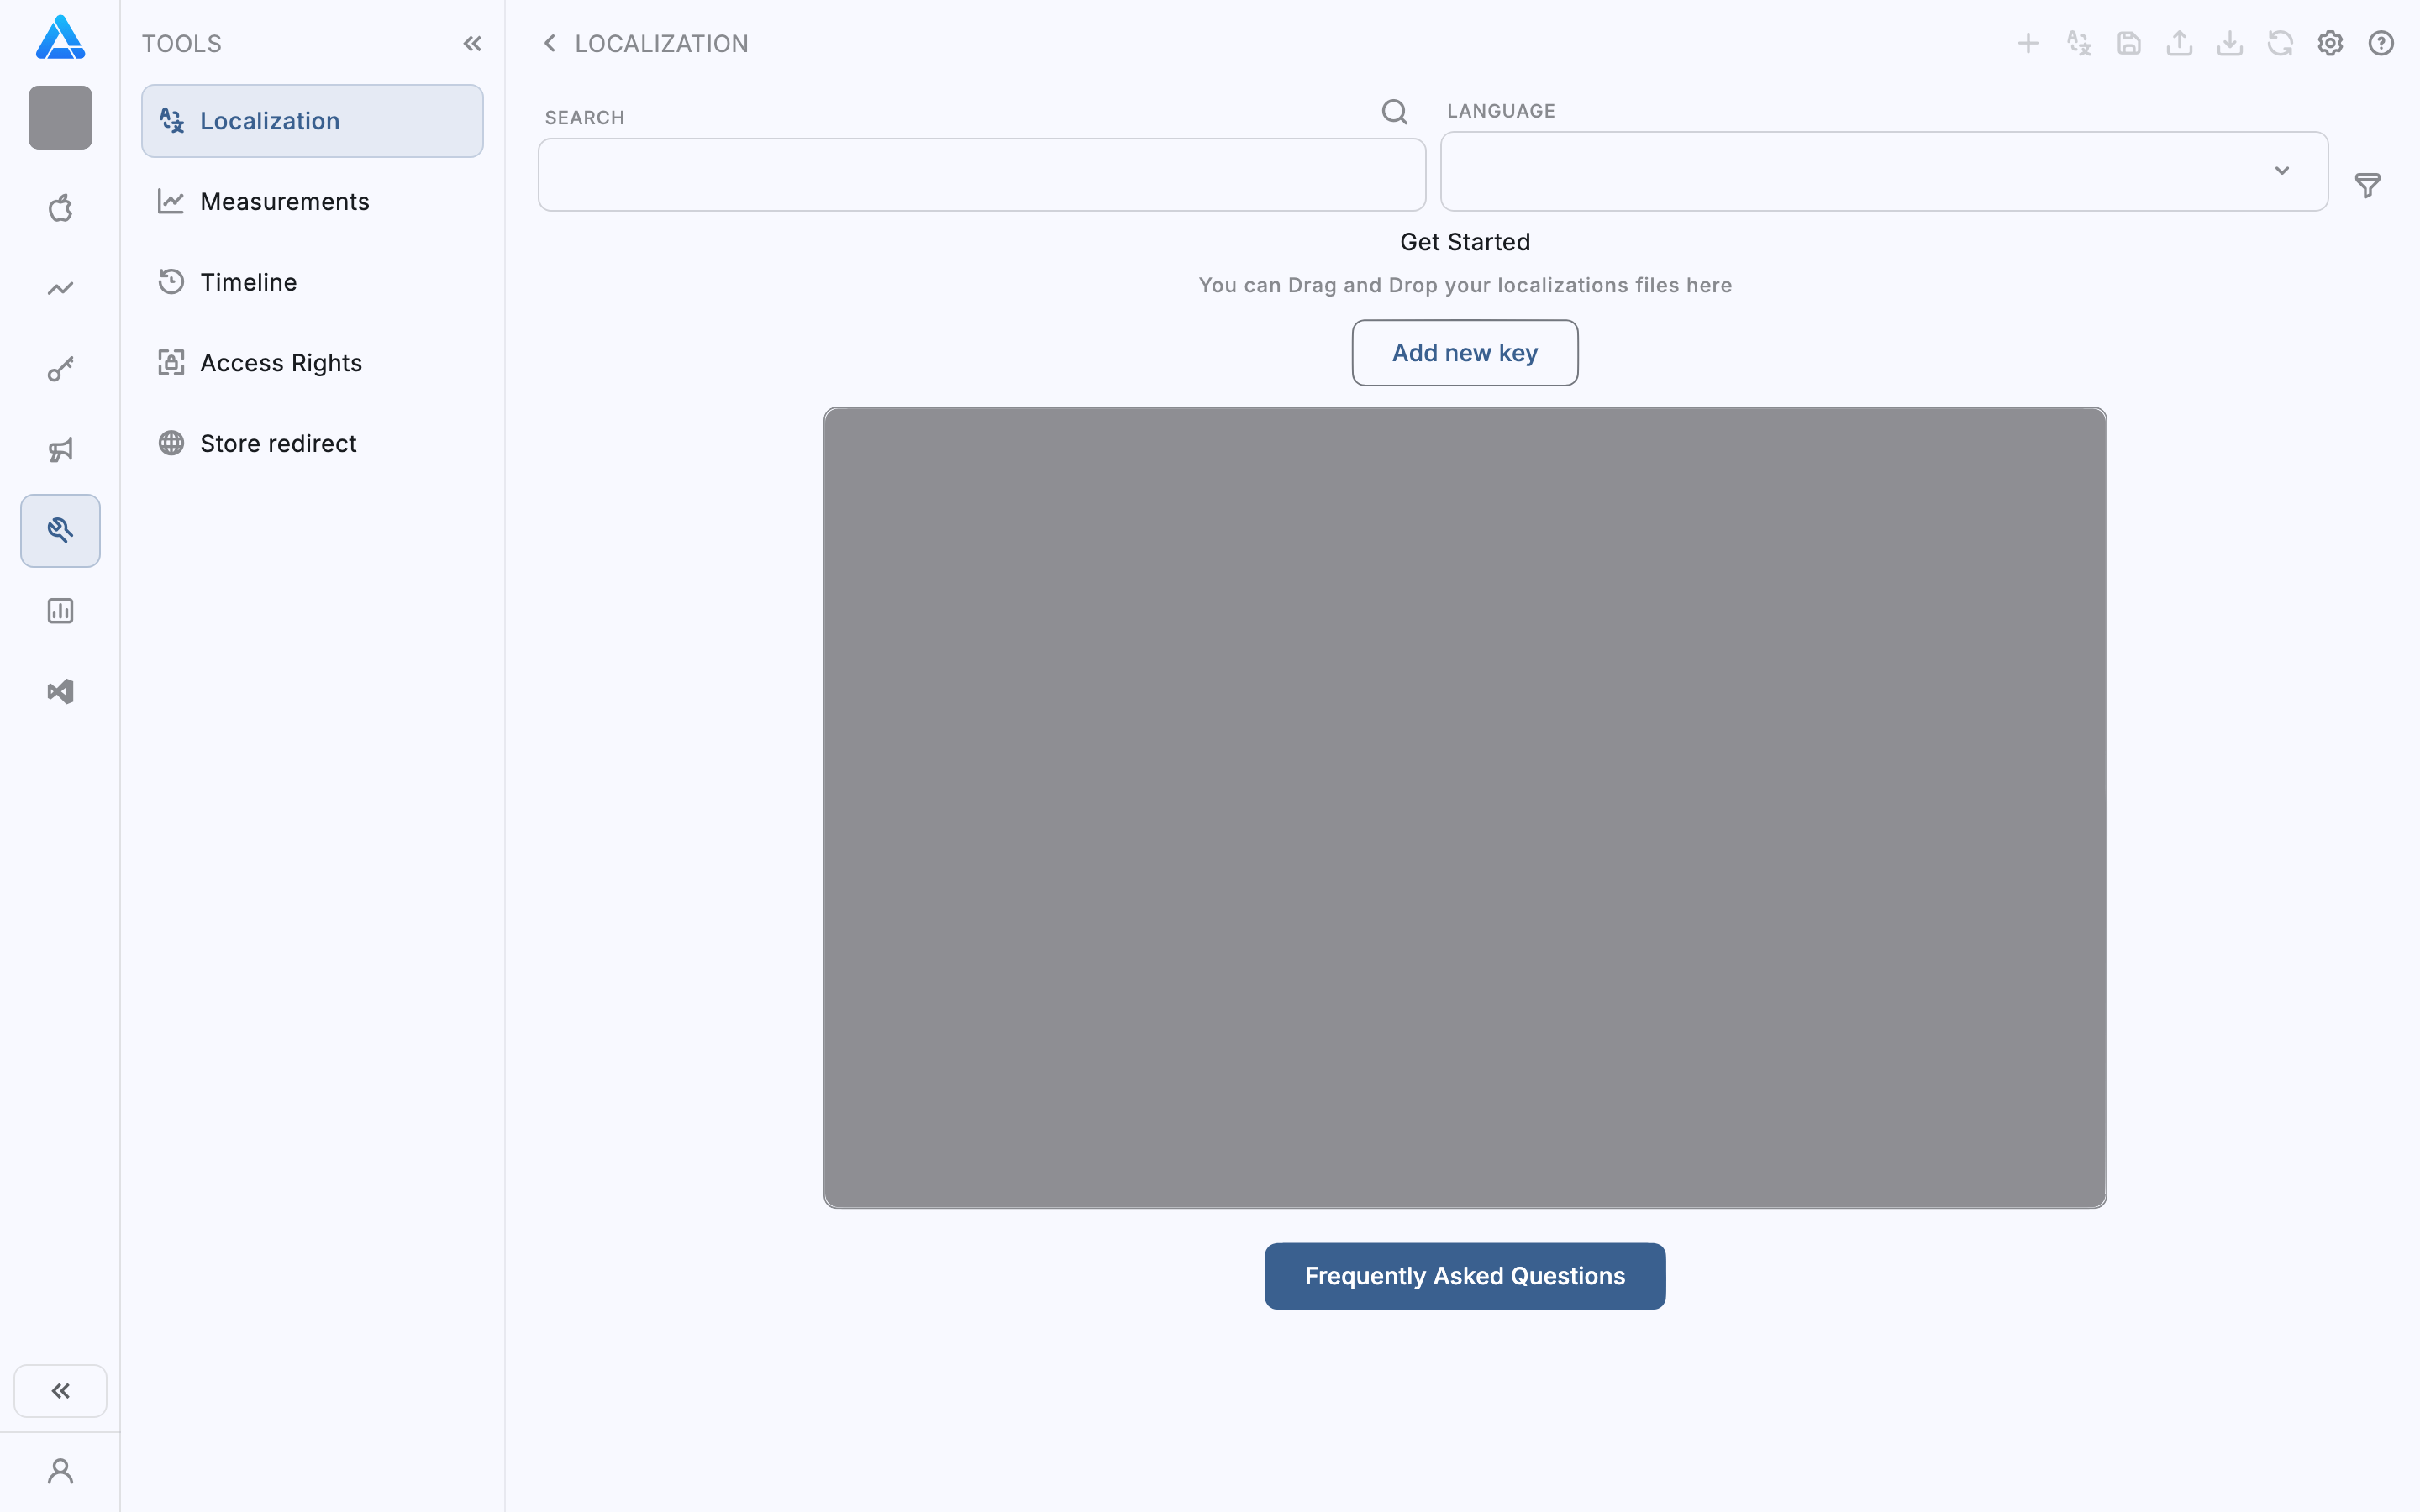Image resolution: width=2420 pixels, height=1512 pixels.
Task: Click the search magnifier icon
Action: coord(1394,112)
